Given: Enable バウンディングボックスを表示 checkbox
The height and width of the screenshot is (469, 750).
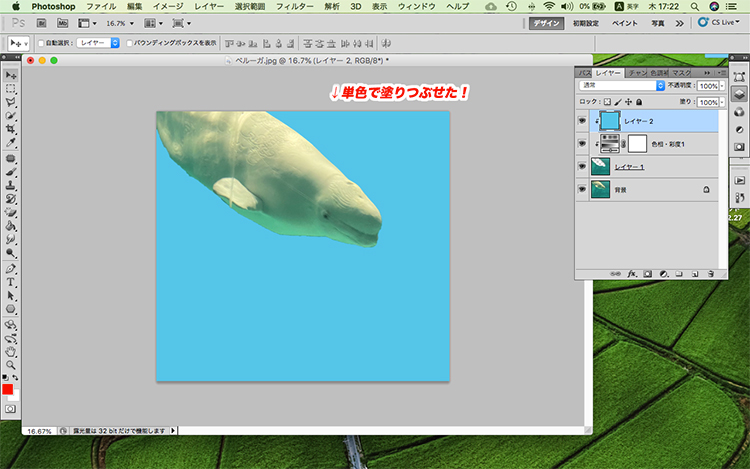Looking at the screenshot, I should [x=131, y=44].
